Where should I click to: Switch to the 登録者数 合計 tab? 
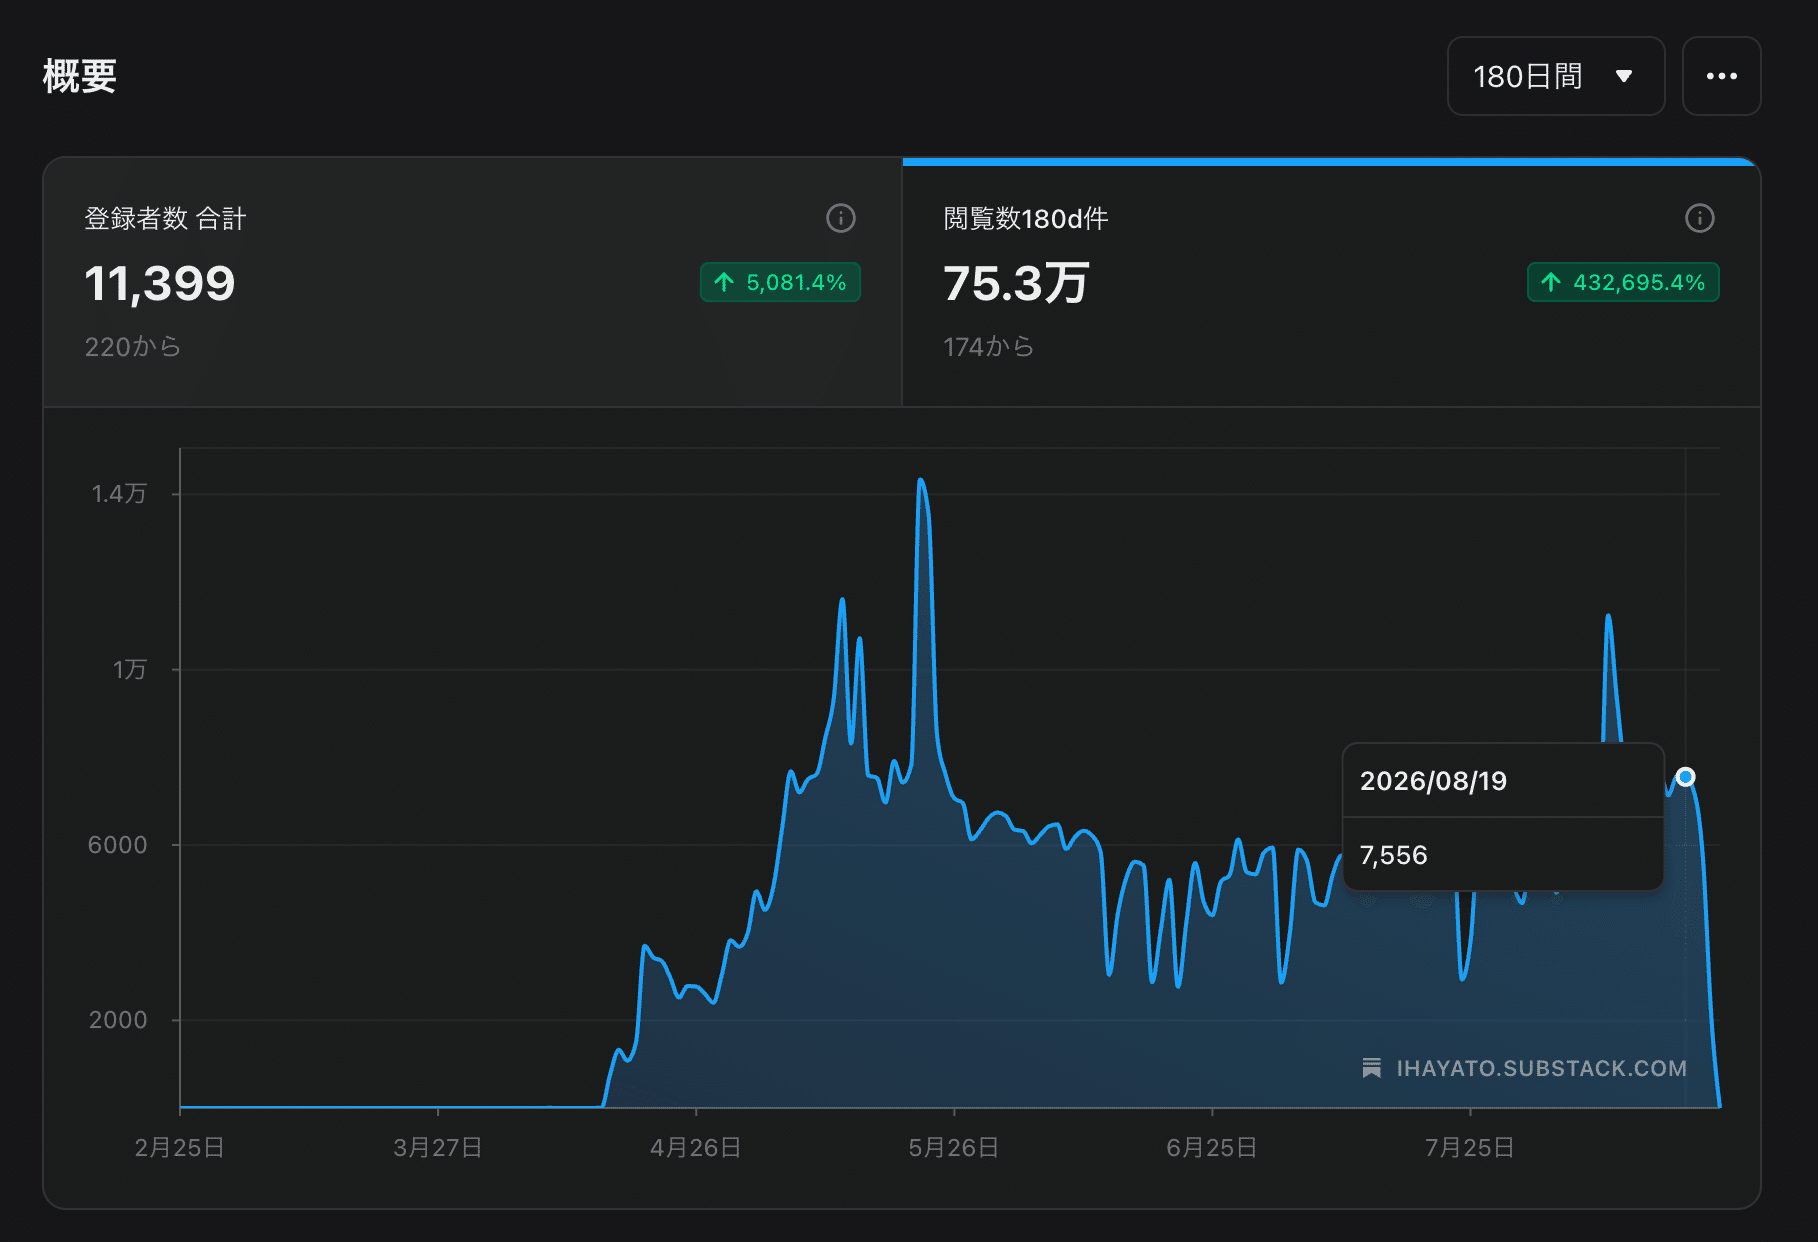click(x=473, y=282)
